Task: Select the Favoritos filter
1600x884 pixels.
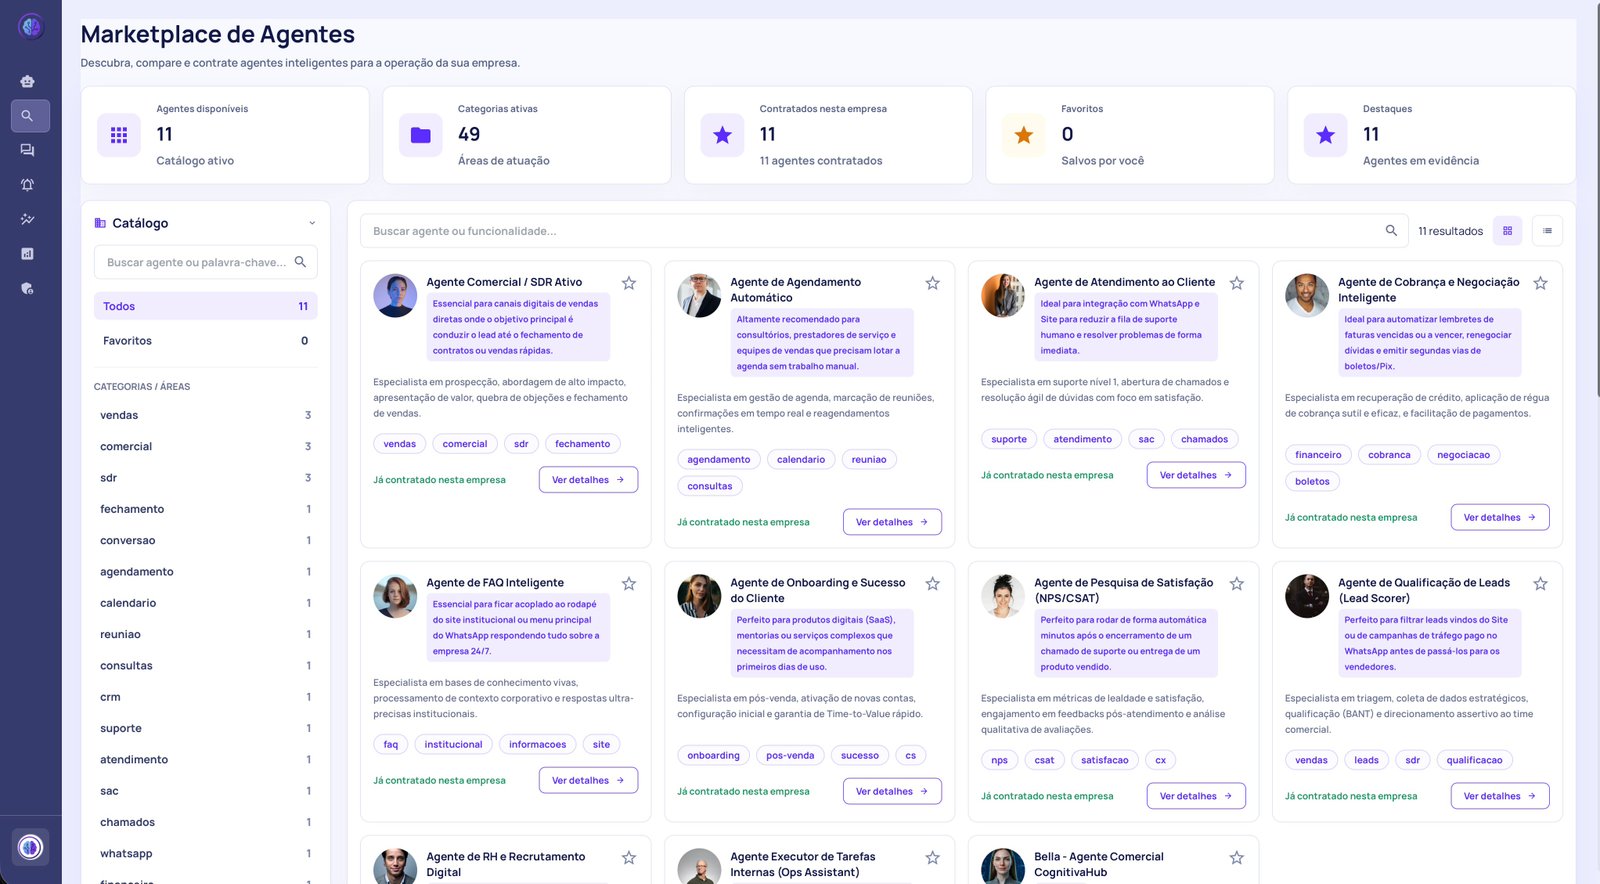Action: pyautogui.click(x=205, y=341)
